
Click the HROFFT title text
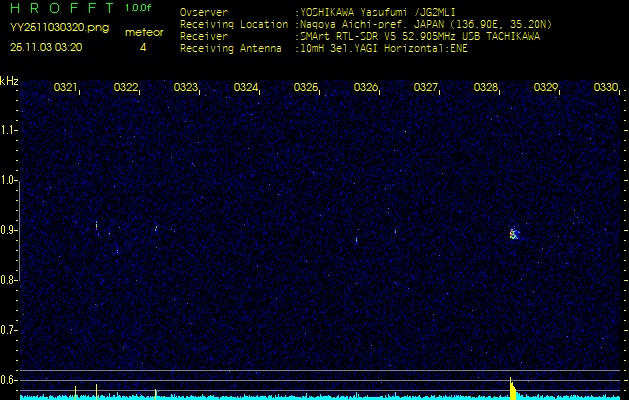click(x=62, y=8)
